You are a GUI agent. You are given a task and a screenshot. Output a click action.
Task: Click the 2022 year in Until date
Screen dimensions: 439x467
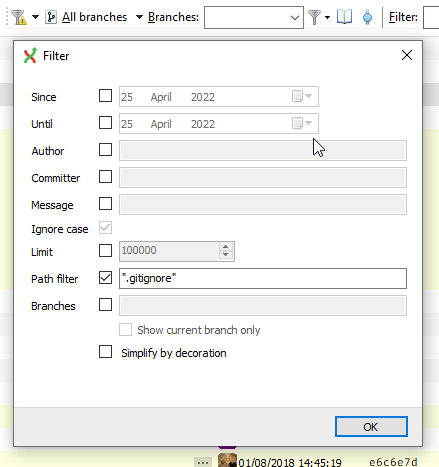(203, 124)
